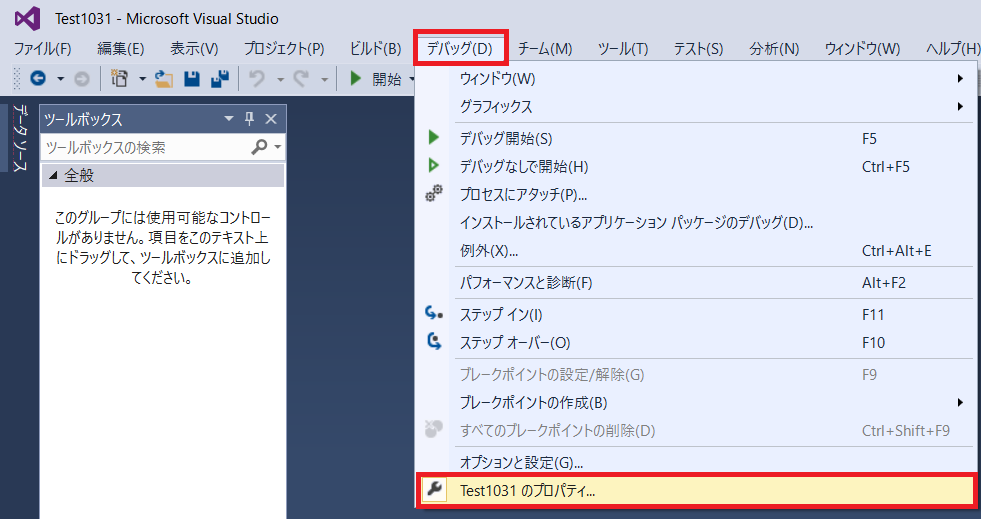Image resolution: width=981 pixels, height=519 pixels.
Task: Select インストールされているアプリケーション パッケージのデバッグ(D)...
Action: coord(696,223)
